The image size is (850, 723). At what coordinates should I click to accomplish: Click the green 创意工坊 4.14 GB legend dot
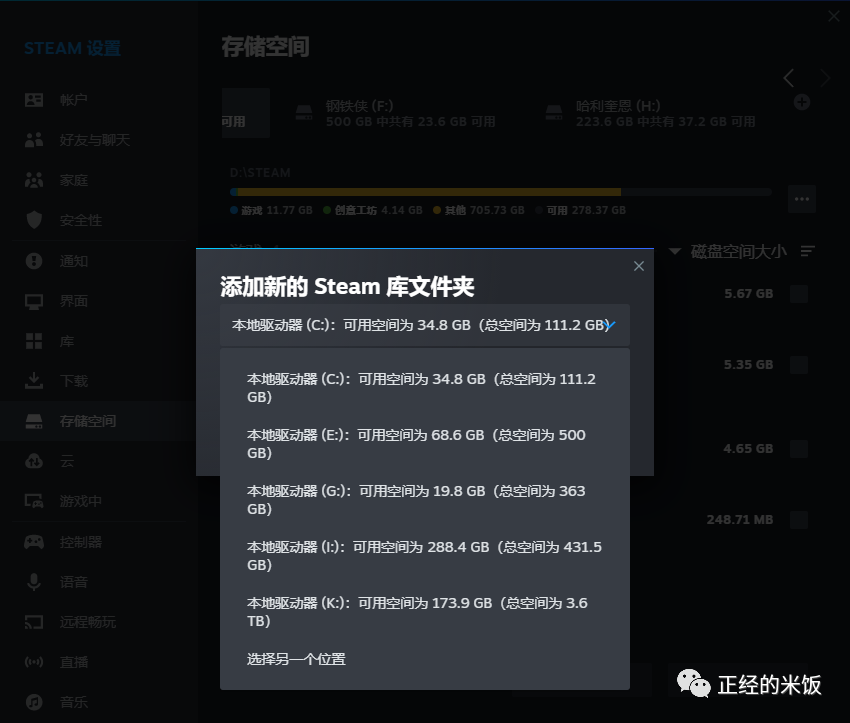(327, 210)
